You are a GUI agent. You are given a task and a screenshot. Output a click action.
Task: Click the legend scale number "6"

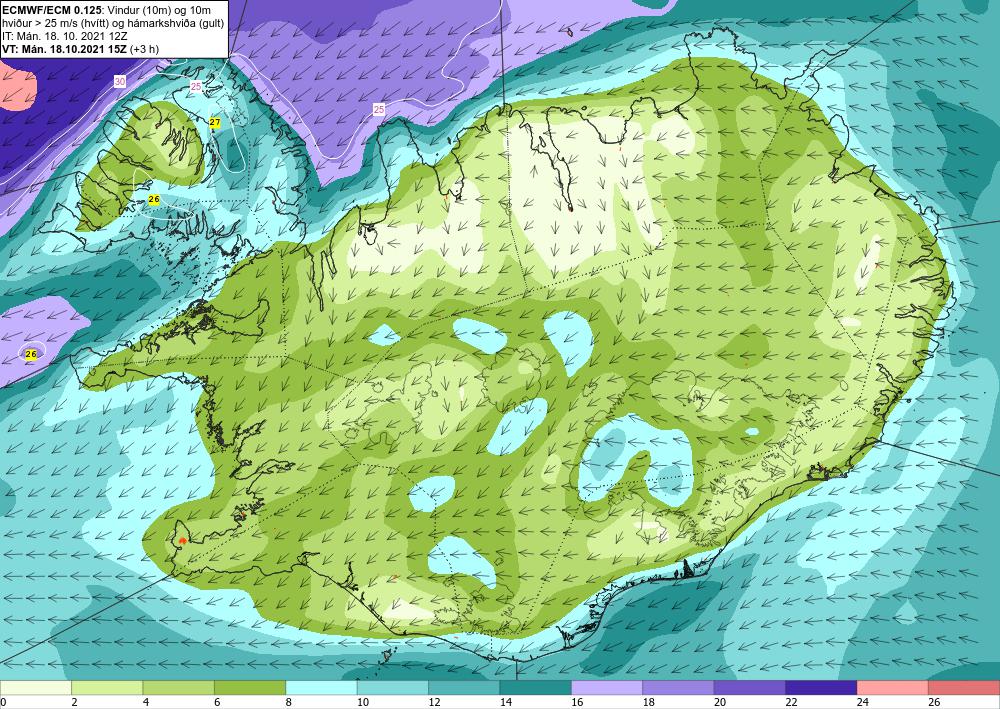217,702
